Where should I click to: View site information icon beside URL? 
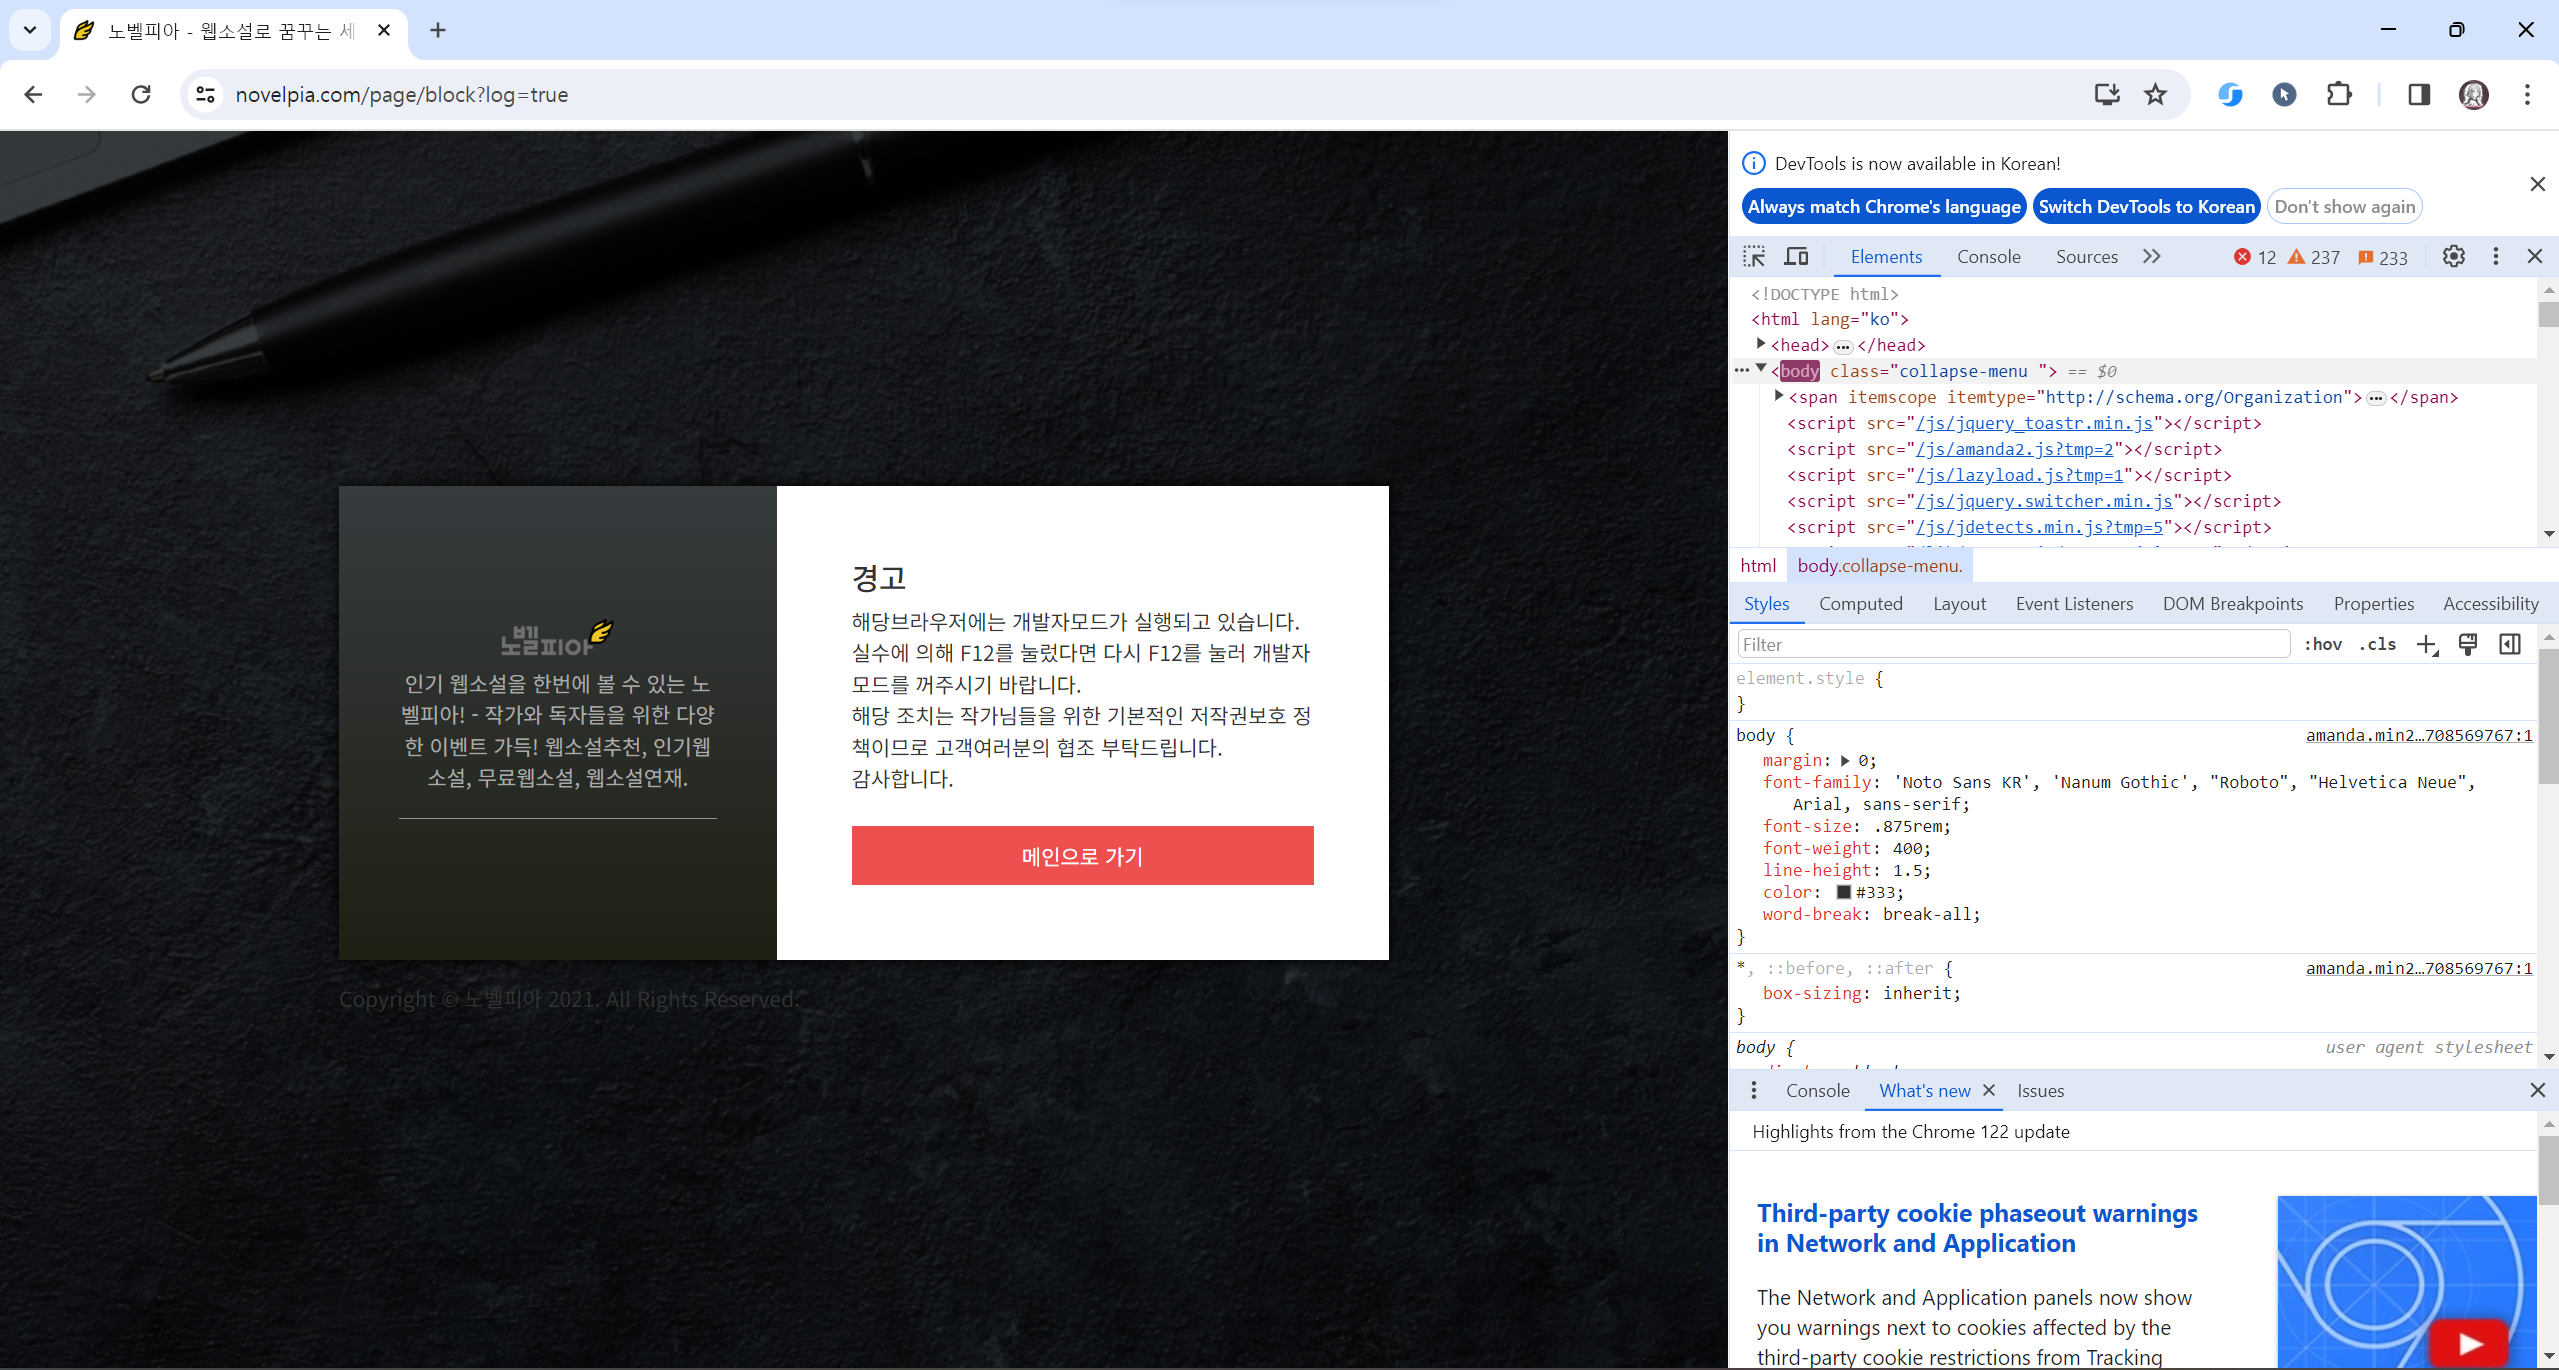pos(205,95)
